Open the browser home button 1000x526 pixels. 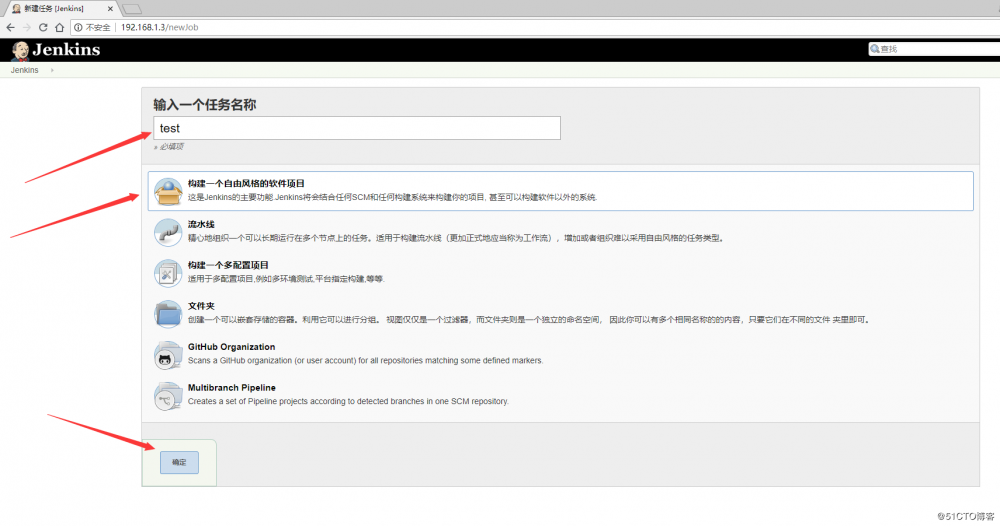(x=59, y=27)
